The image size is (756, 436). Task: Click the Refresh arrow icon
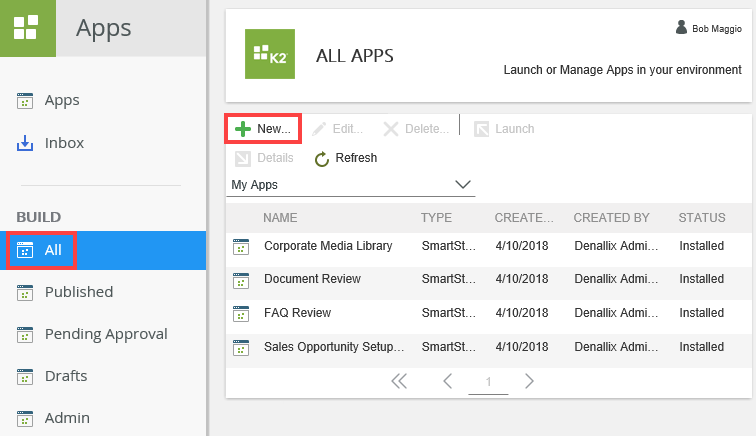[322, 158]
